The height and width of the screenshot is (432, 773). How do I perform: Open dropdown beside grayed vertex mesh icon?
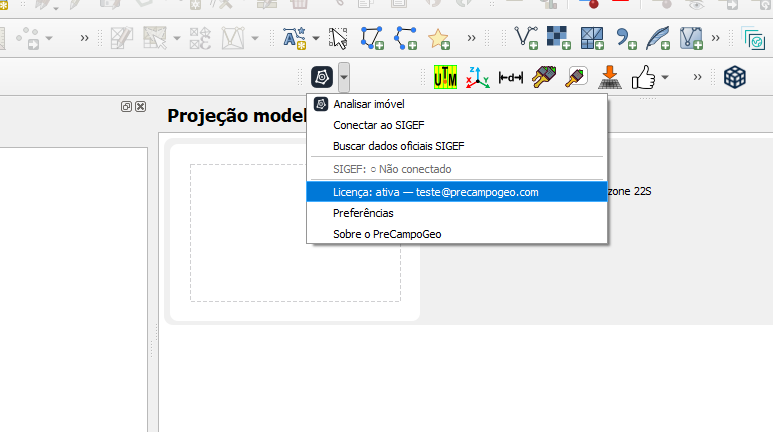(255, 38)
